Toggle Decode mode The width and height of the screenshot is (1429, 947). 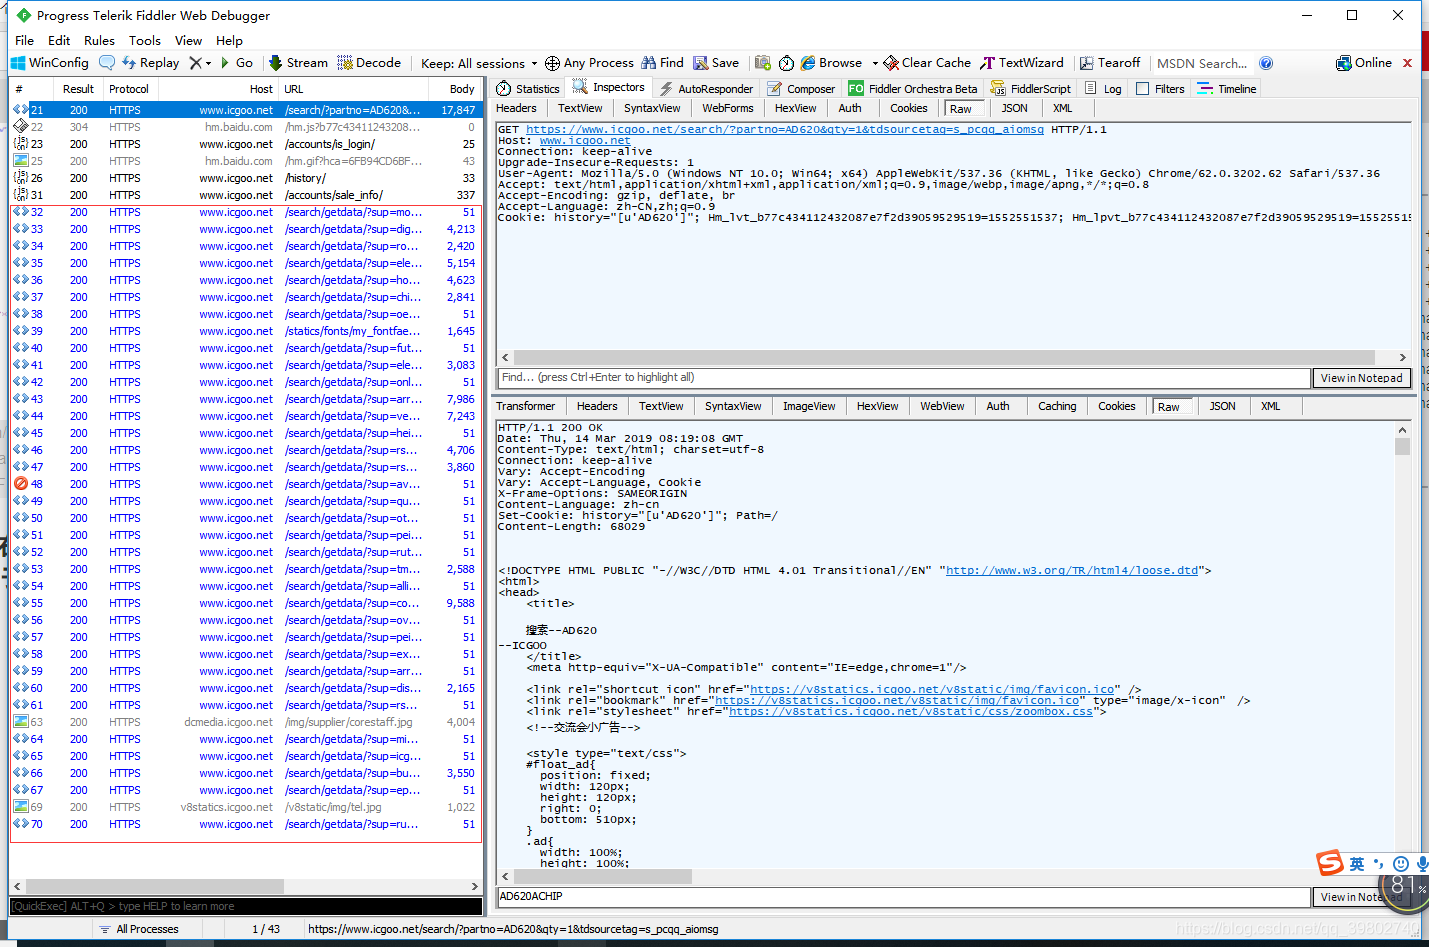point(369,63)
